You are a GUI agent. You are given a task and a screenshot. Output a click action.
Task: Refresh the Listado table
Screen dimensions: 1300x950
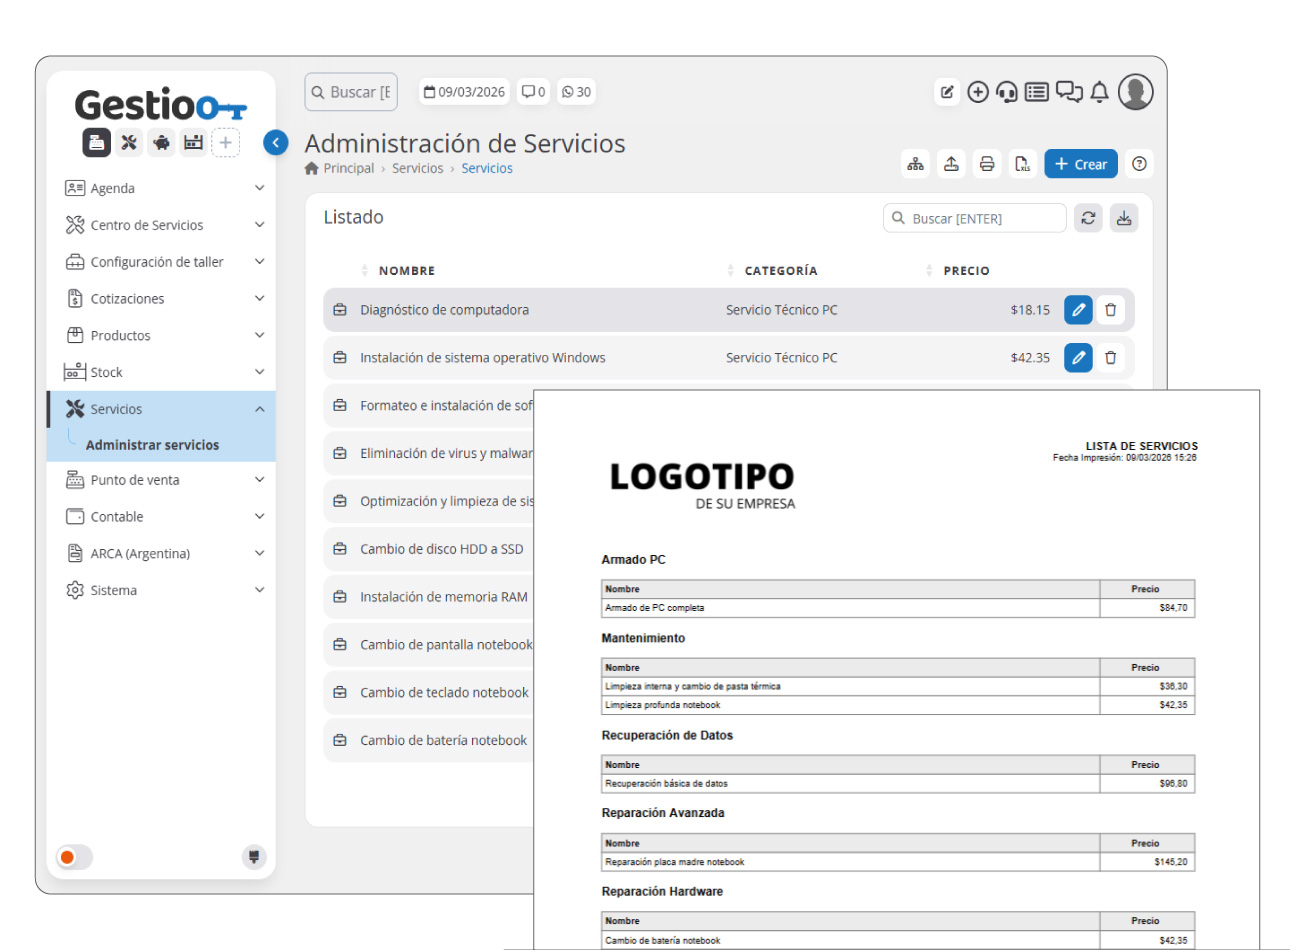point(1088,218)
